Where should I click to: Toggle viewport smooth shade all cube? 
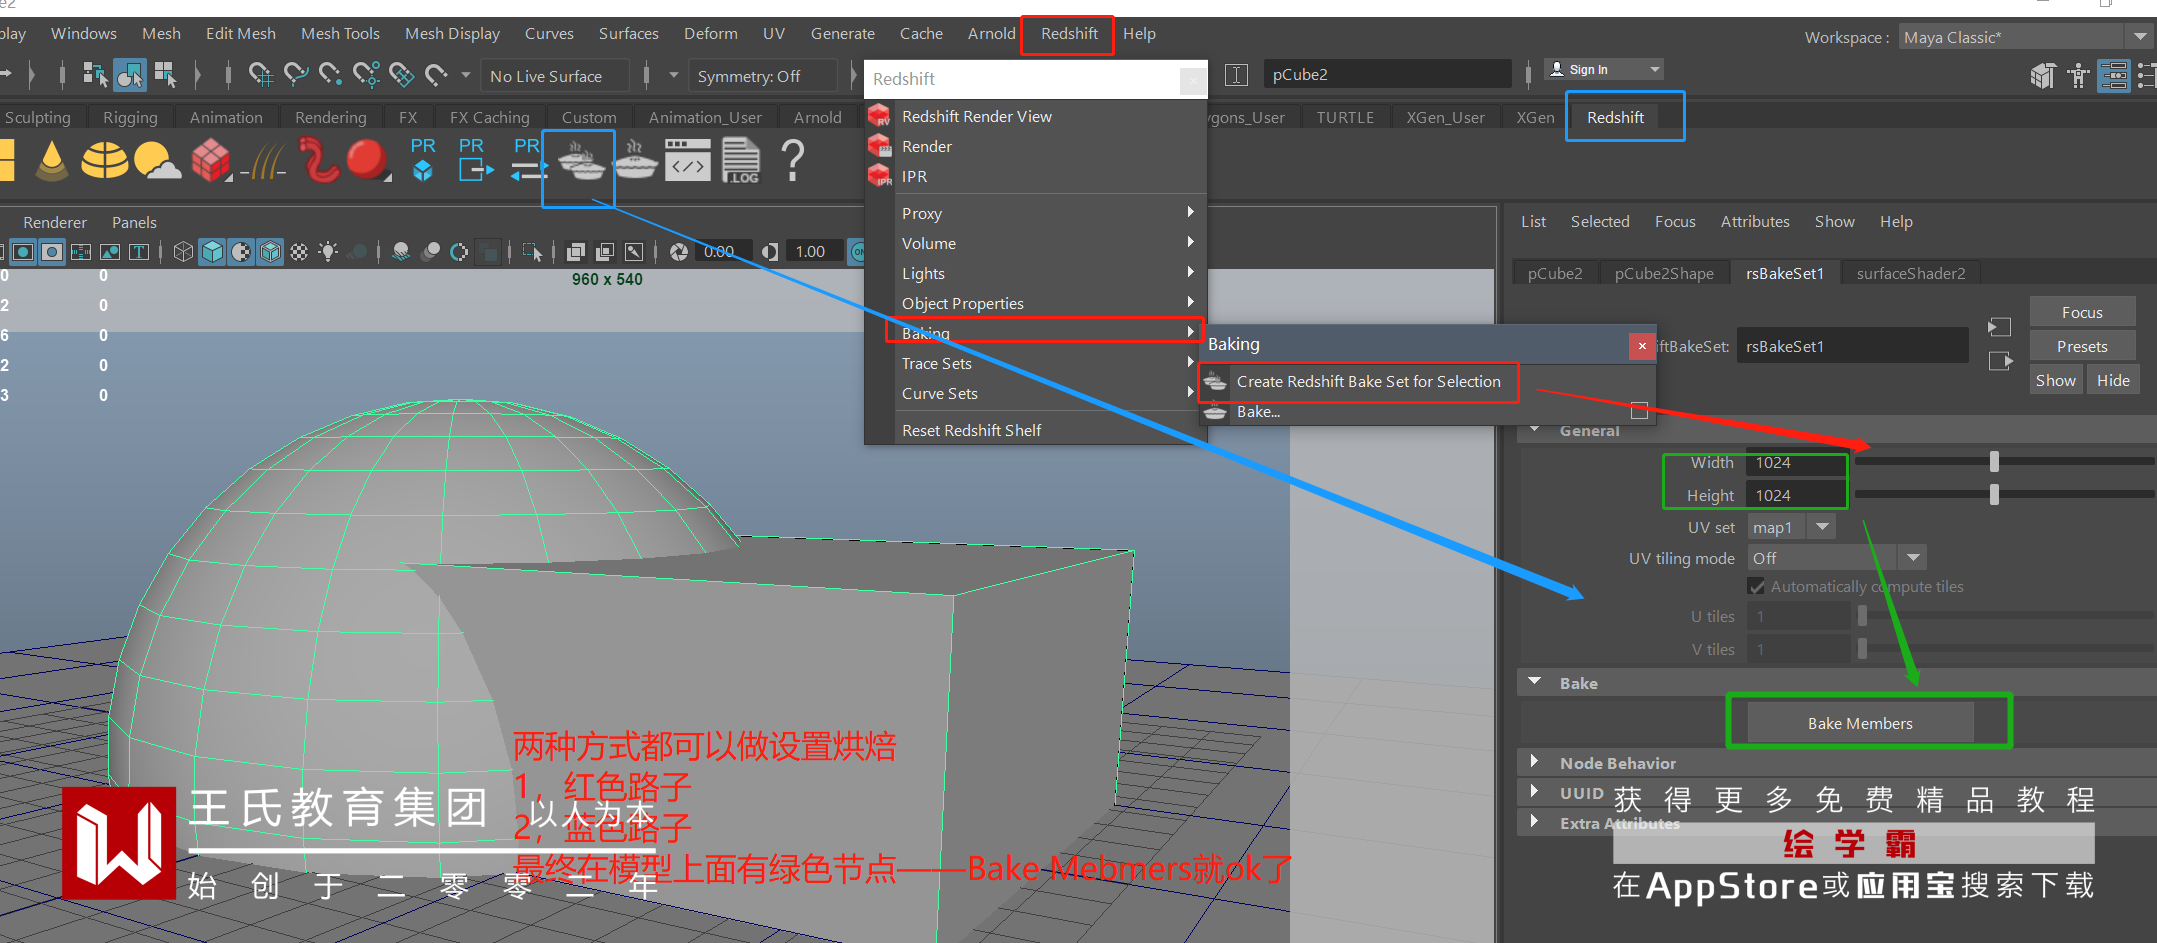point(212,252)
